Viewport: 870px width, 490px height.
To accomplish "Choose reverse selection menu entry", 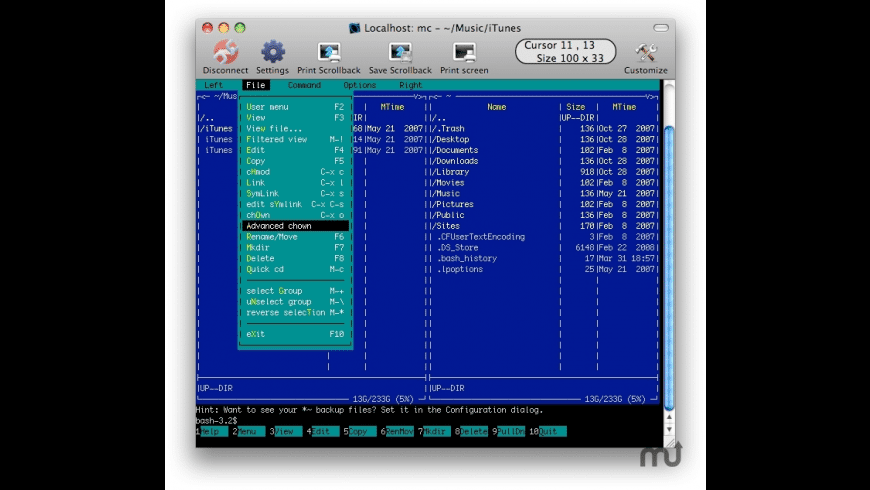I will click(x=295, y=312).
